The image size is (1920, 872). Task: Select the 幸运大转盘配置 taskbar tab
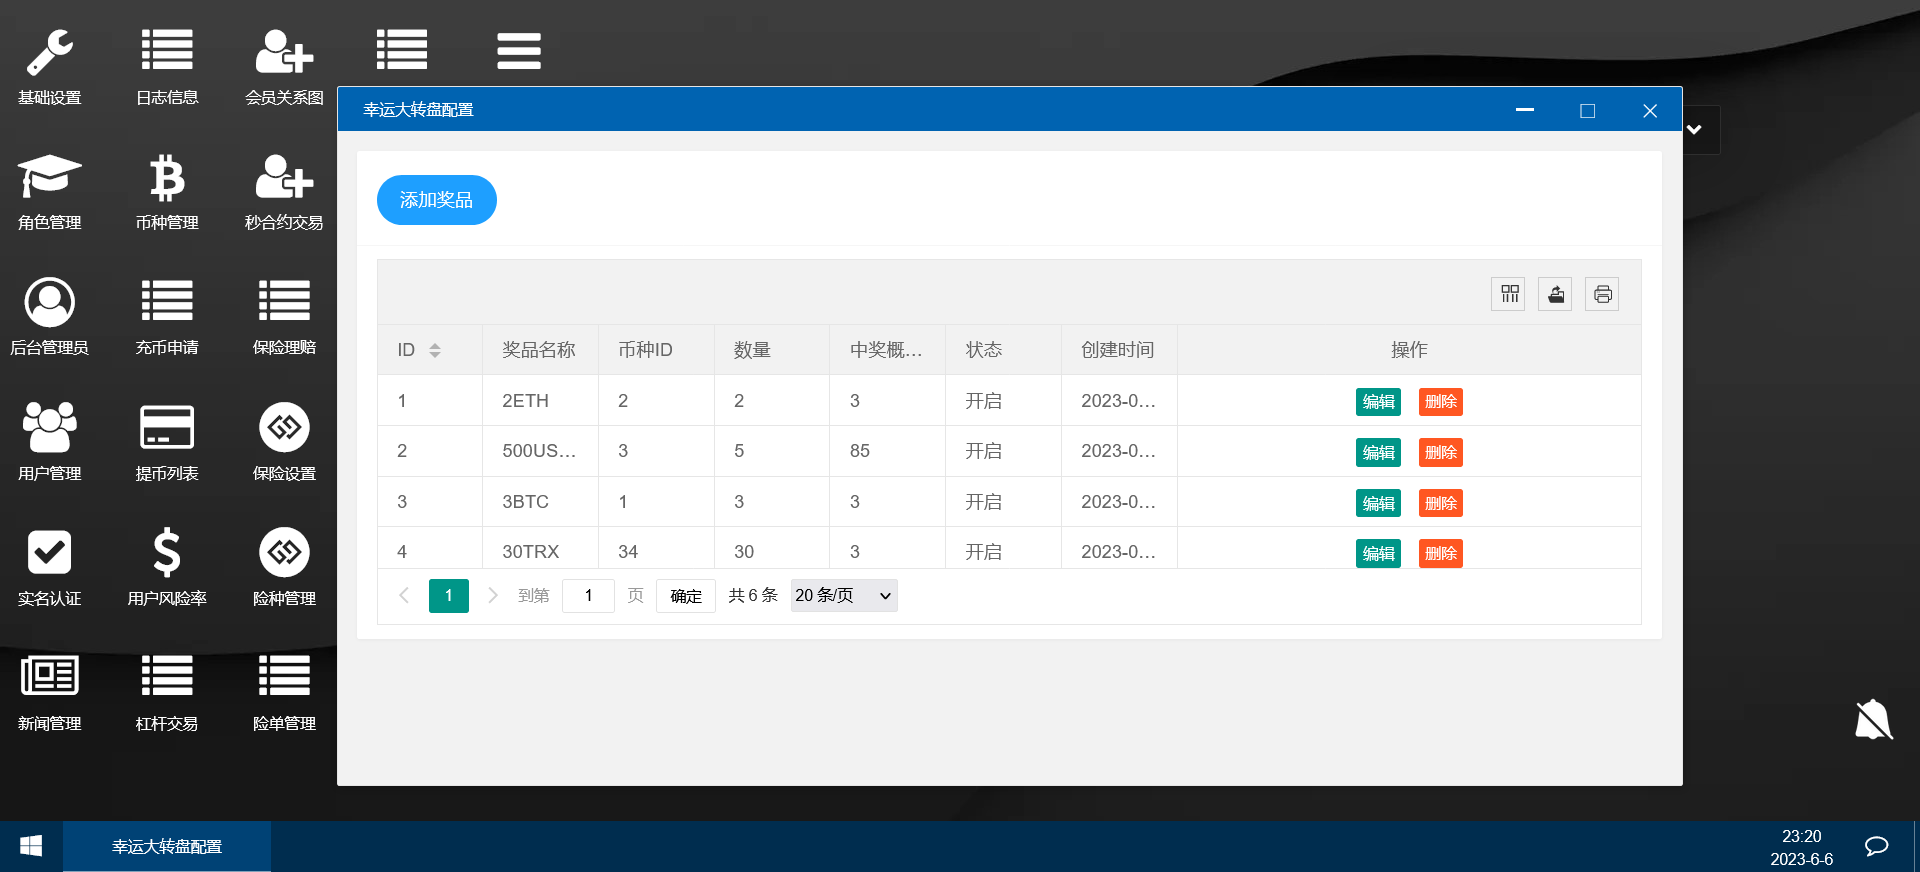tap(167, 846)
